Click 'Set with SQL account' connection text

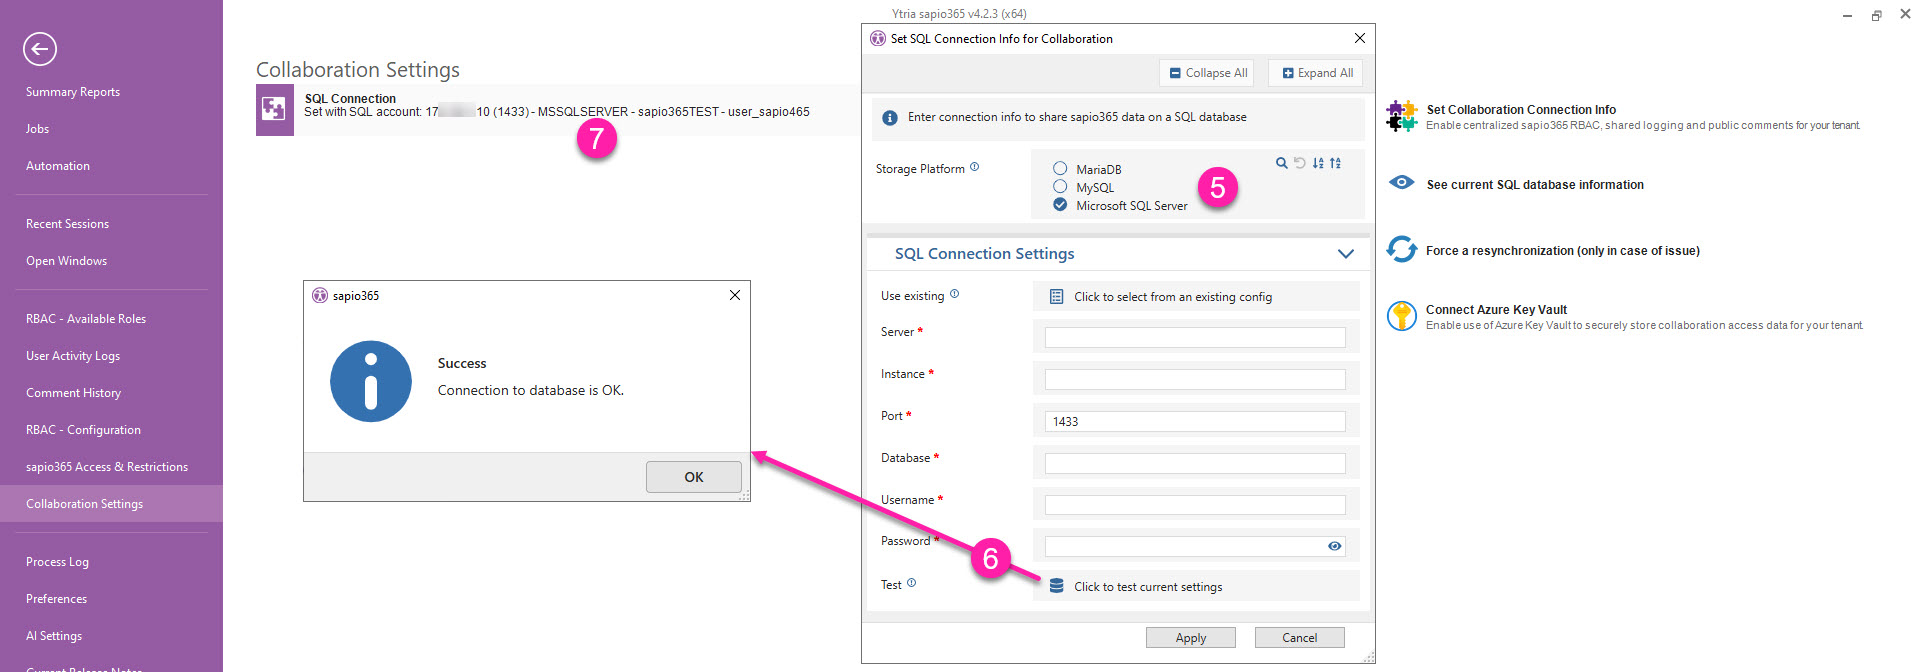pyautogui.click(x=557, y=112)
